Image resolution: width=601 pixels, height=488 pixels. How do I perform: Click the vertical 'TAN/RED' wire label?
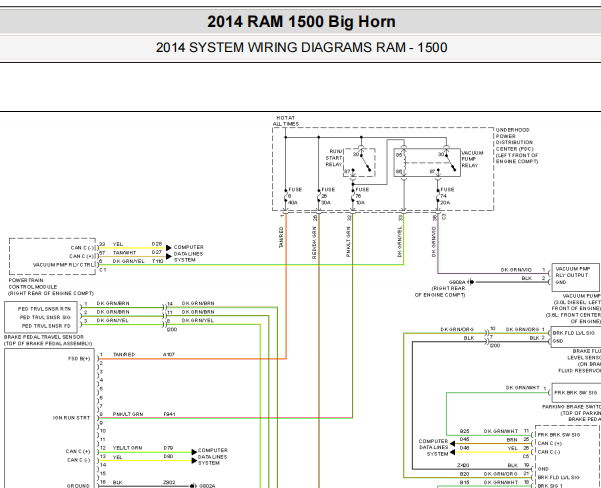tap(281, 237)
